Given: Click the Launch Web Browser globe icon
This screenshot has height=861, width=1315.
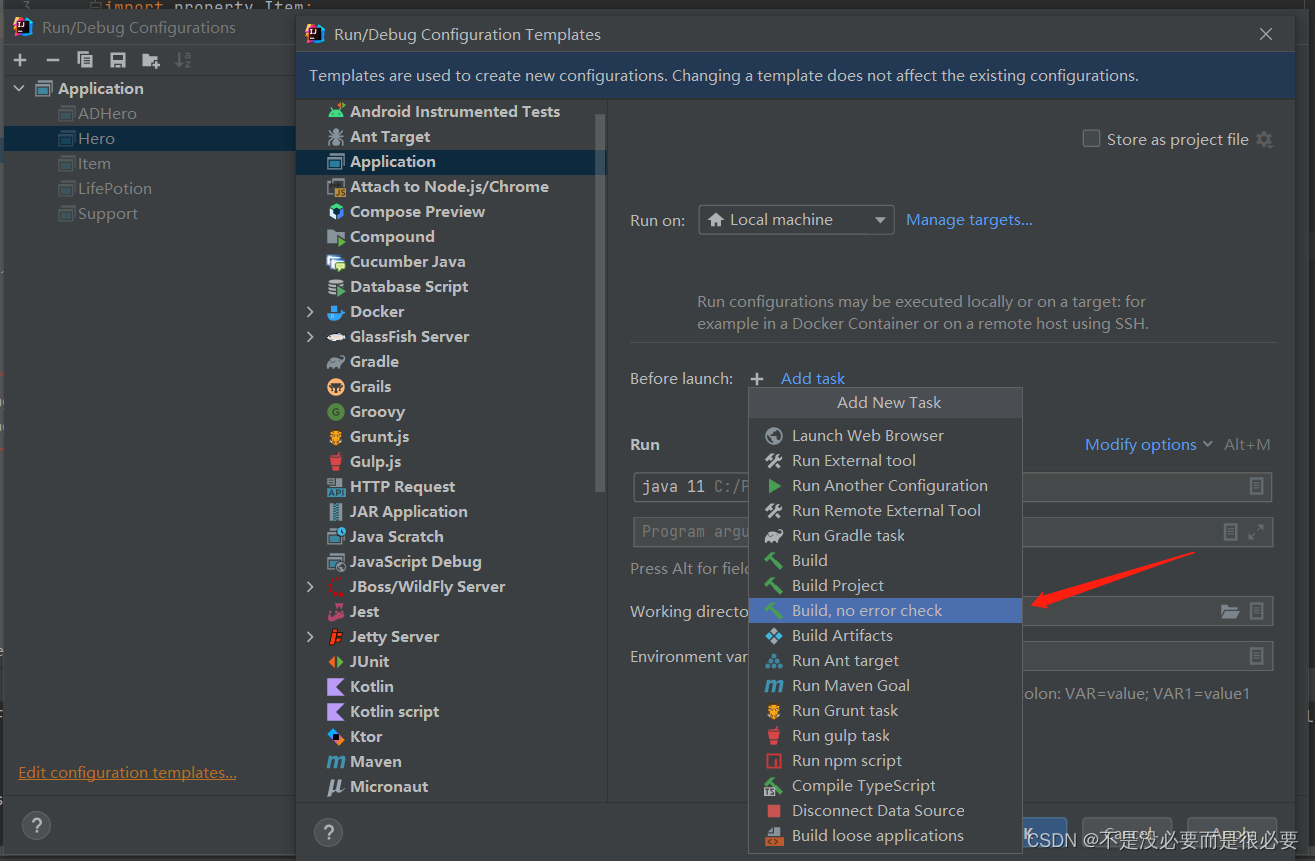Looking at the screenshot, I should [774, 436].
